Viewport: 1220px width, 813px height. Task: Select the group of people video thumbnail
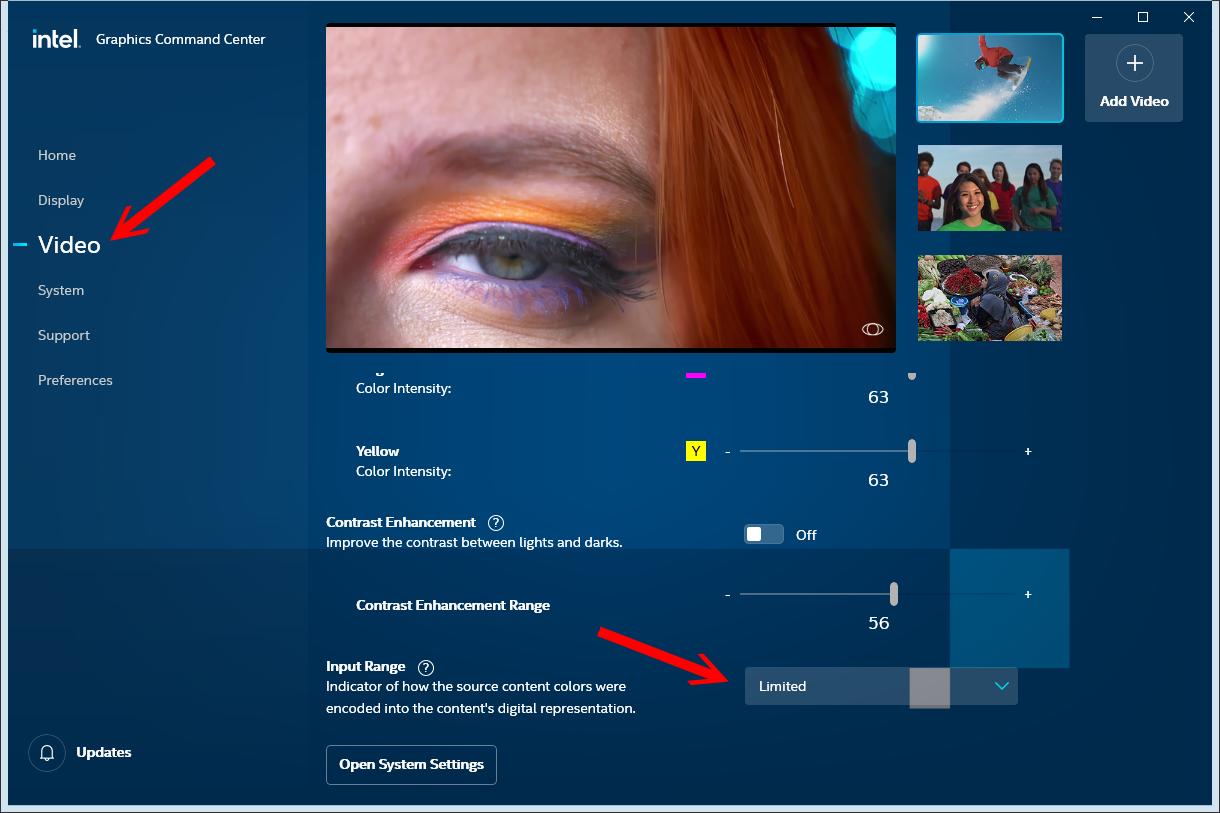pyautogui.click(x=990, y=188)
